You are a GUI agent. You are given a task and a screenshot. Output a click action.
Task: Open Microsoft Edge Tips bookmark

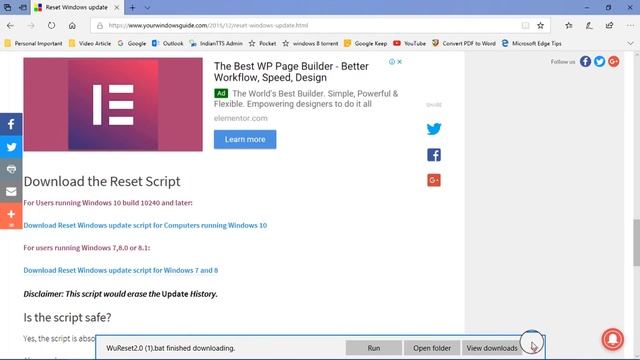click(x=531, y=43)
